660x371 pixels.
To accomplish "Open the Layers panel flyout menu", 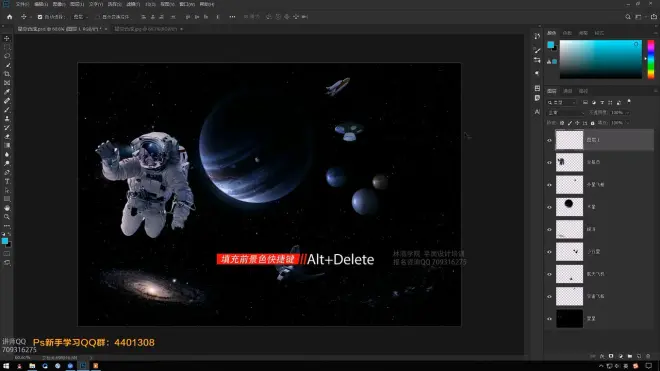I will click(655, 91).
